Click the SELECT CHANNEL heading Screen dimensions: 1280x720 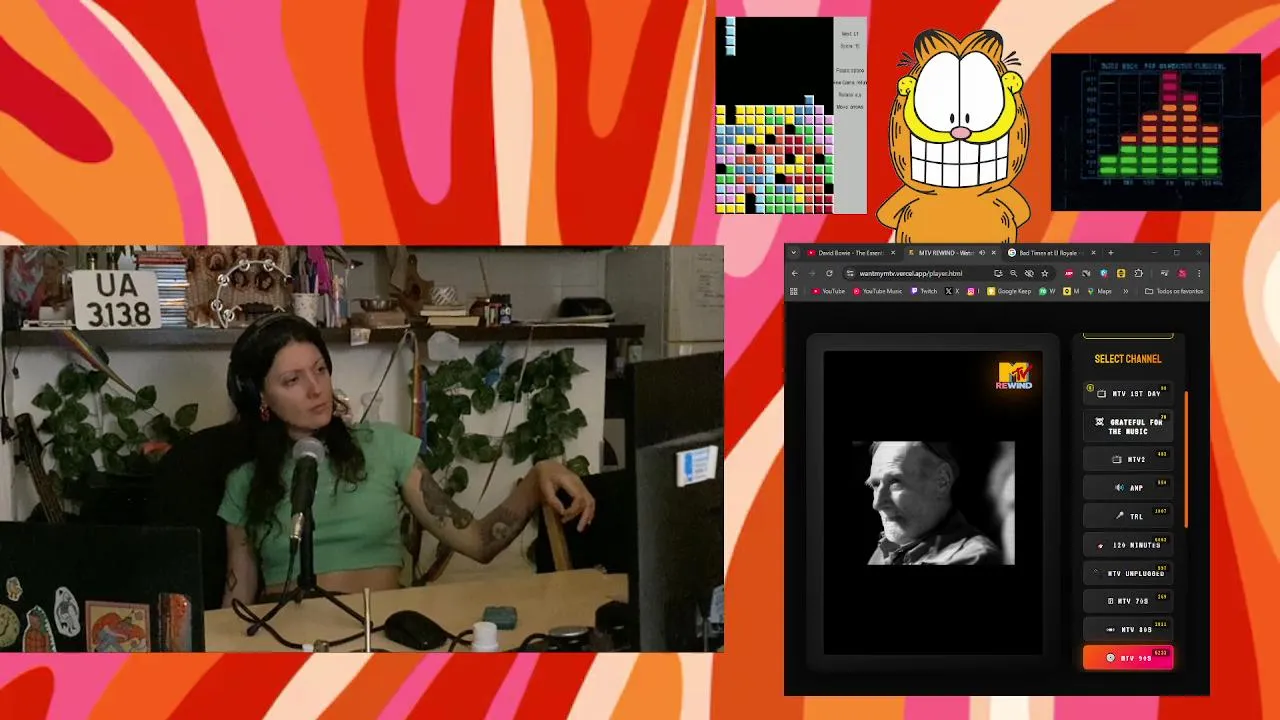tap(1128, 359)
